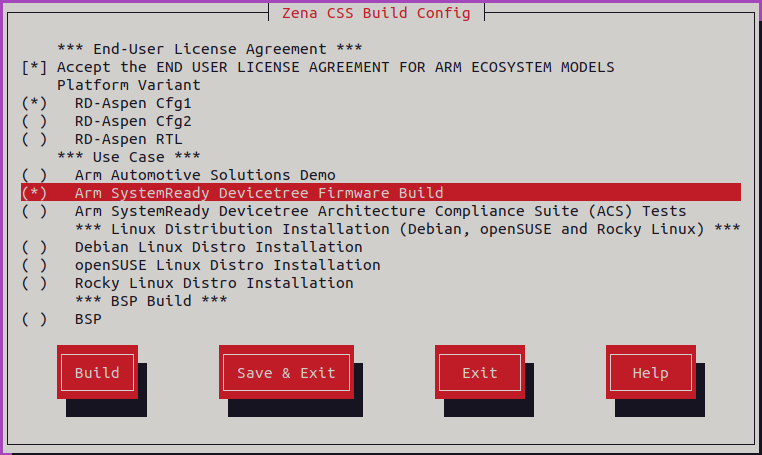Click the '*** BSP Build ***' heading
Screen dimensions: 762x455
151,301
